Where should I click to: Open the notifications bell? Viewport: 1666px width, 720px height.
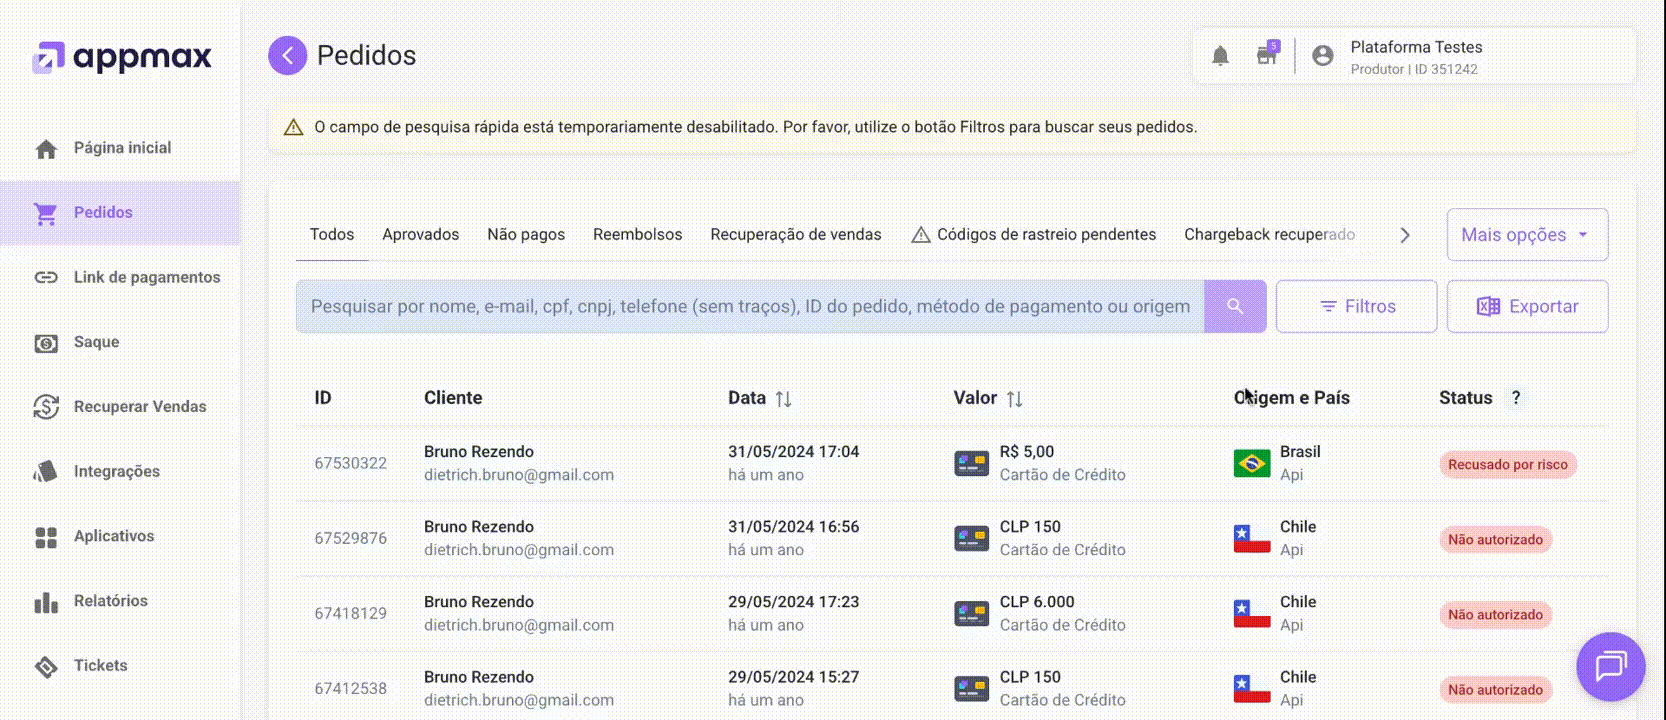(1220, 56)
